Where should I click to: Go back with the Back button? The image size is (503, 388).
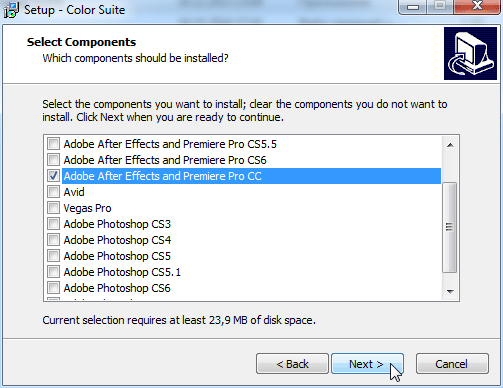coord(292,364)
